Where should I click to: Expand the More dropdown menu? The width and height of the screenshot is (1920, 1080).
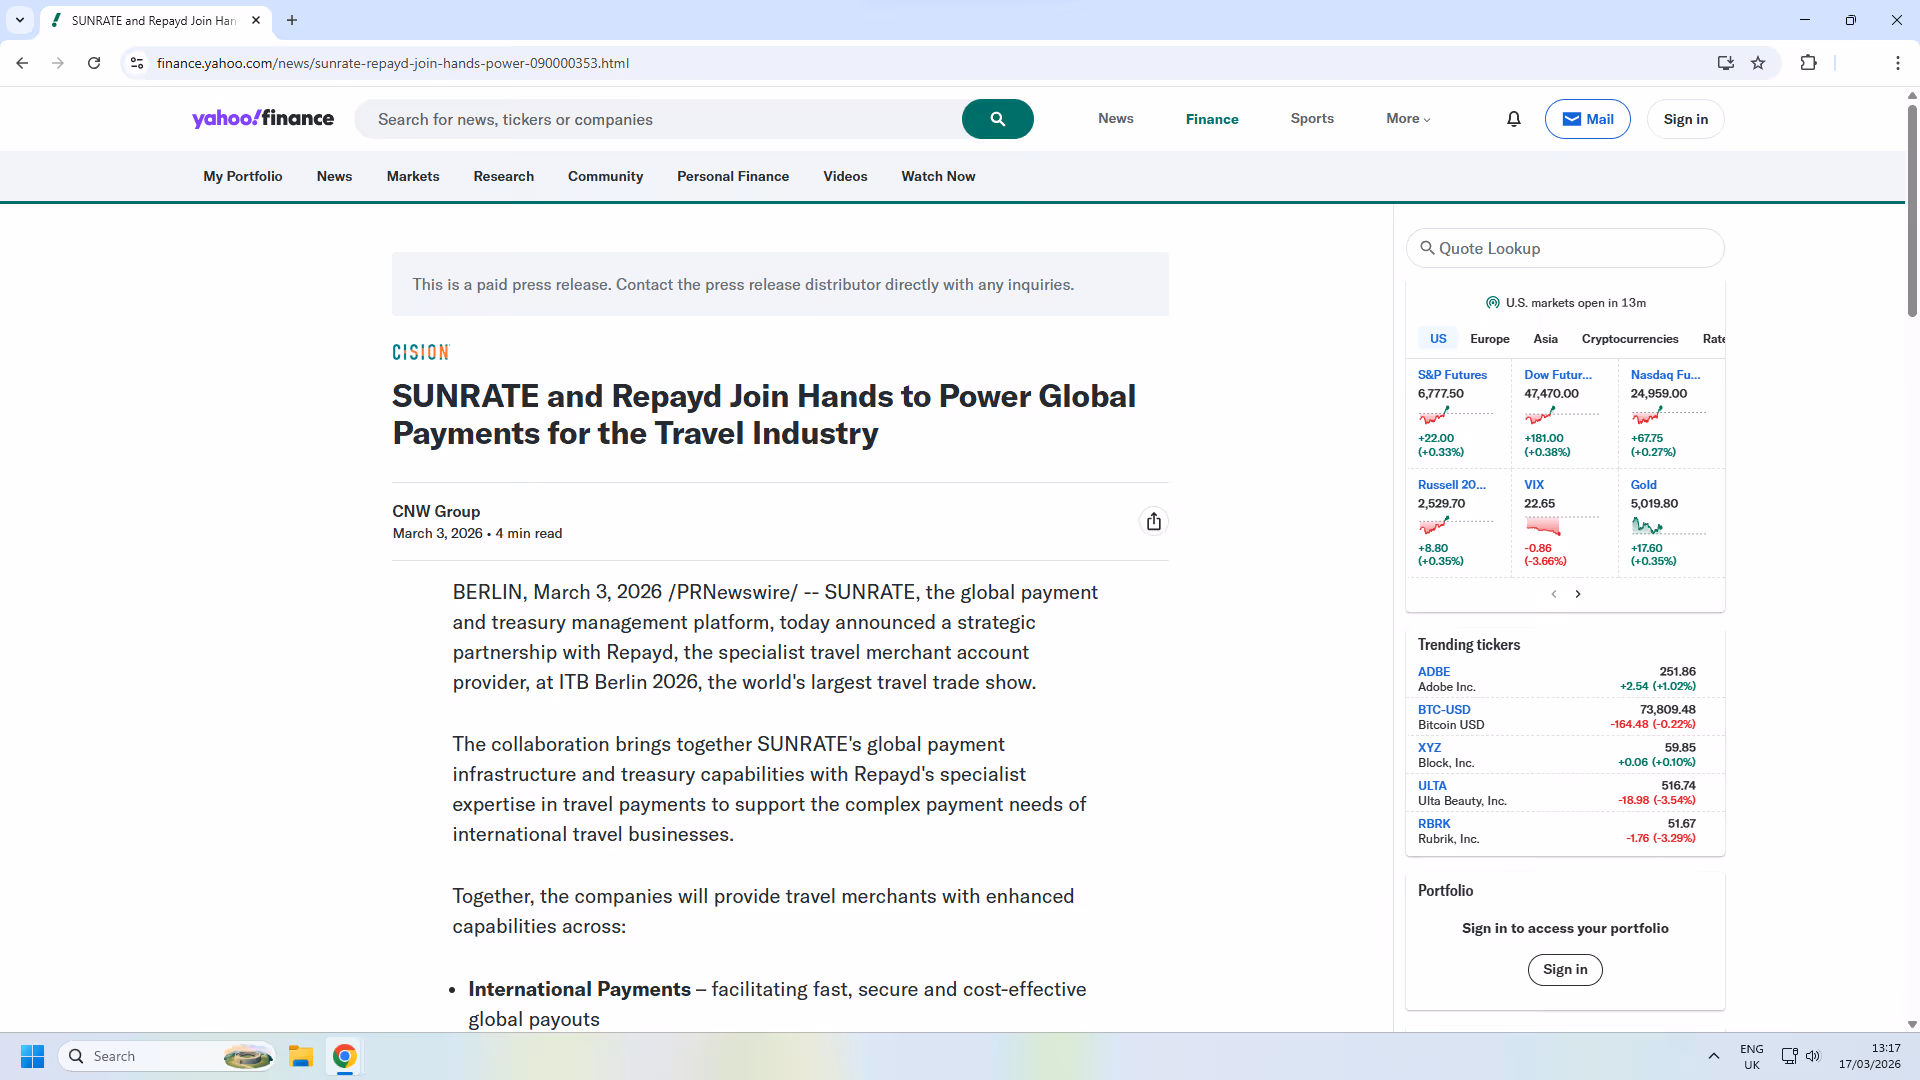(x=1408, y=119)
